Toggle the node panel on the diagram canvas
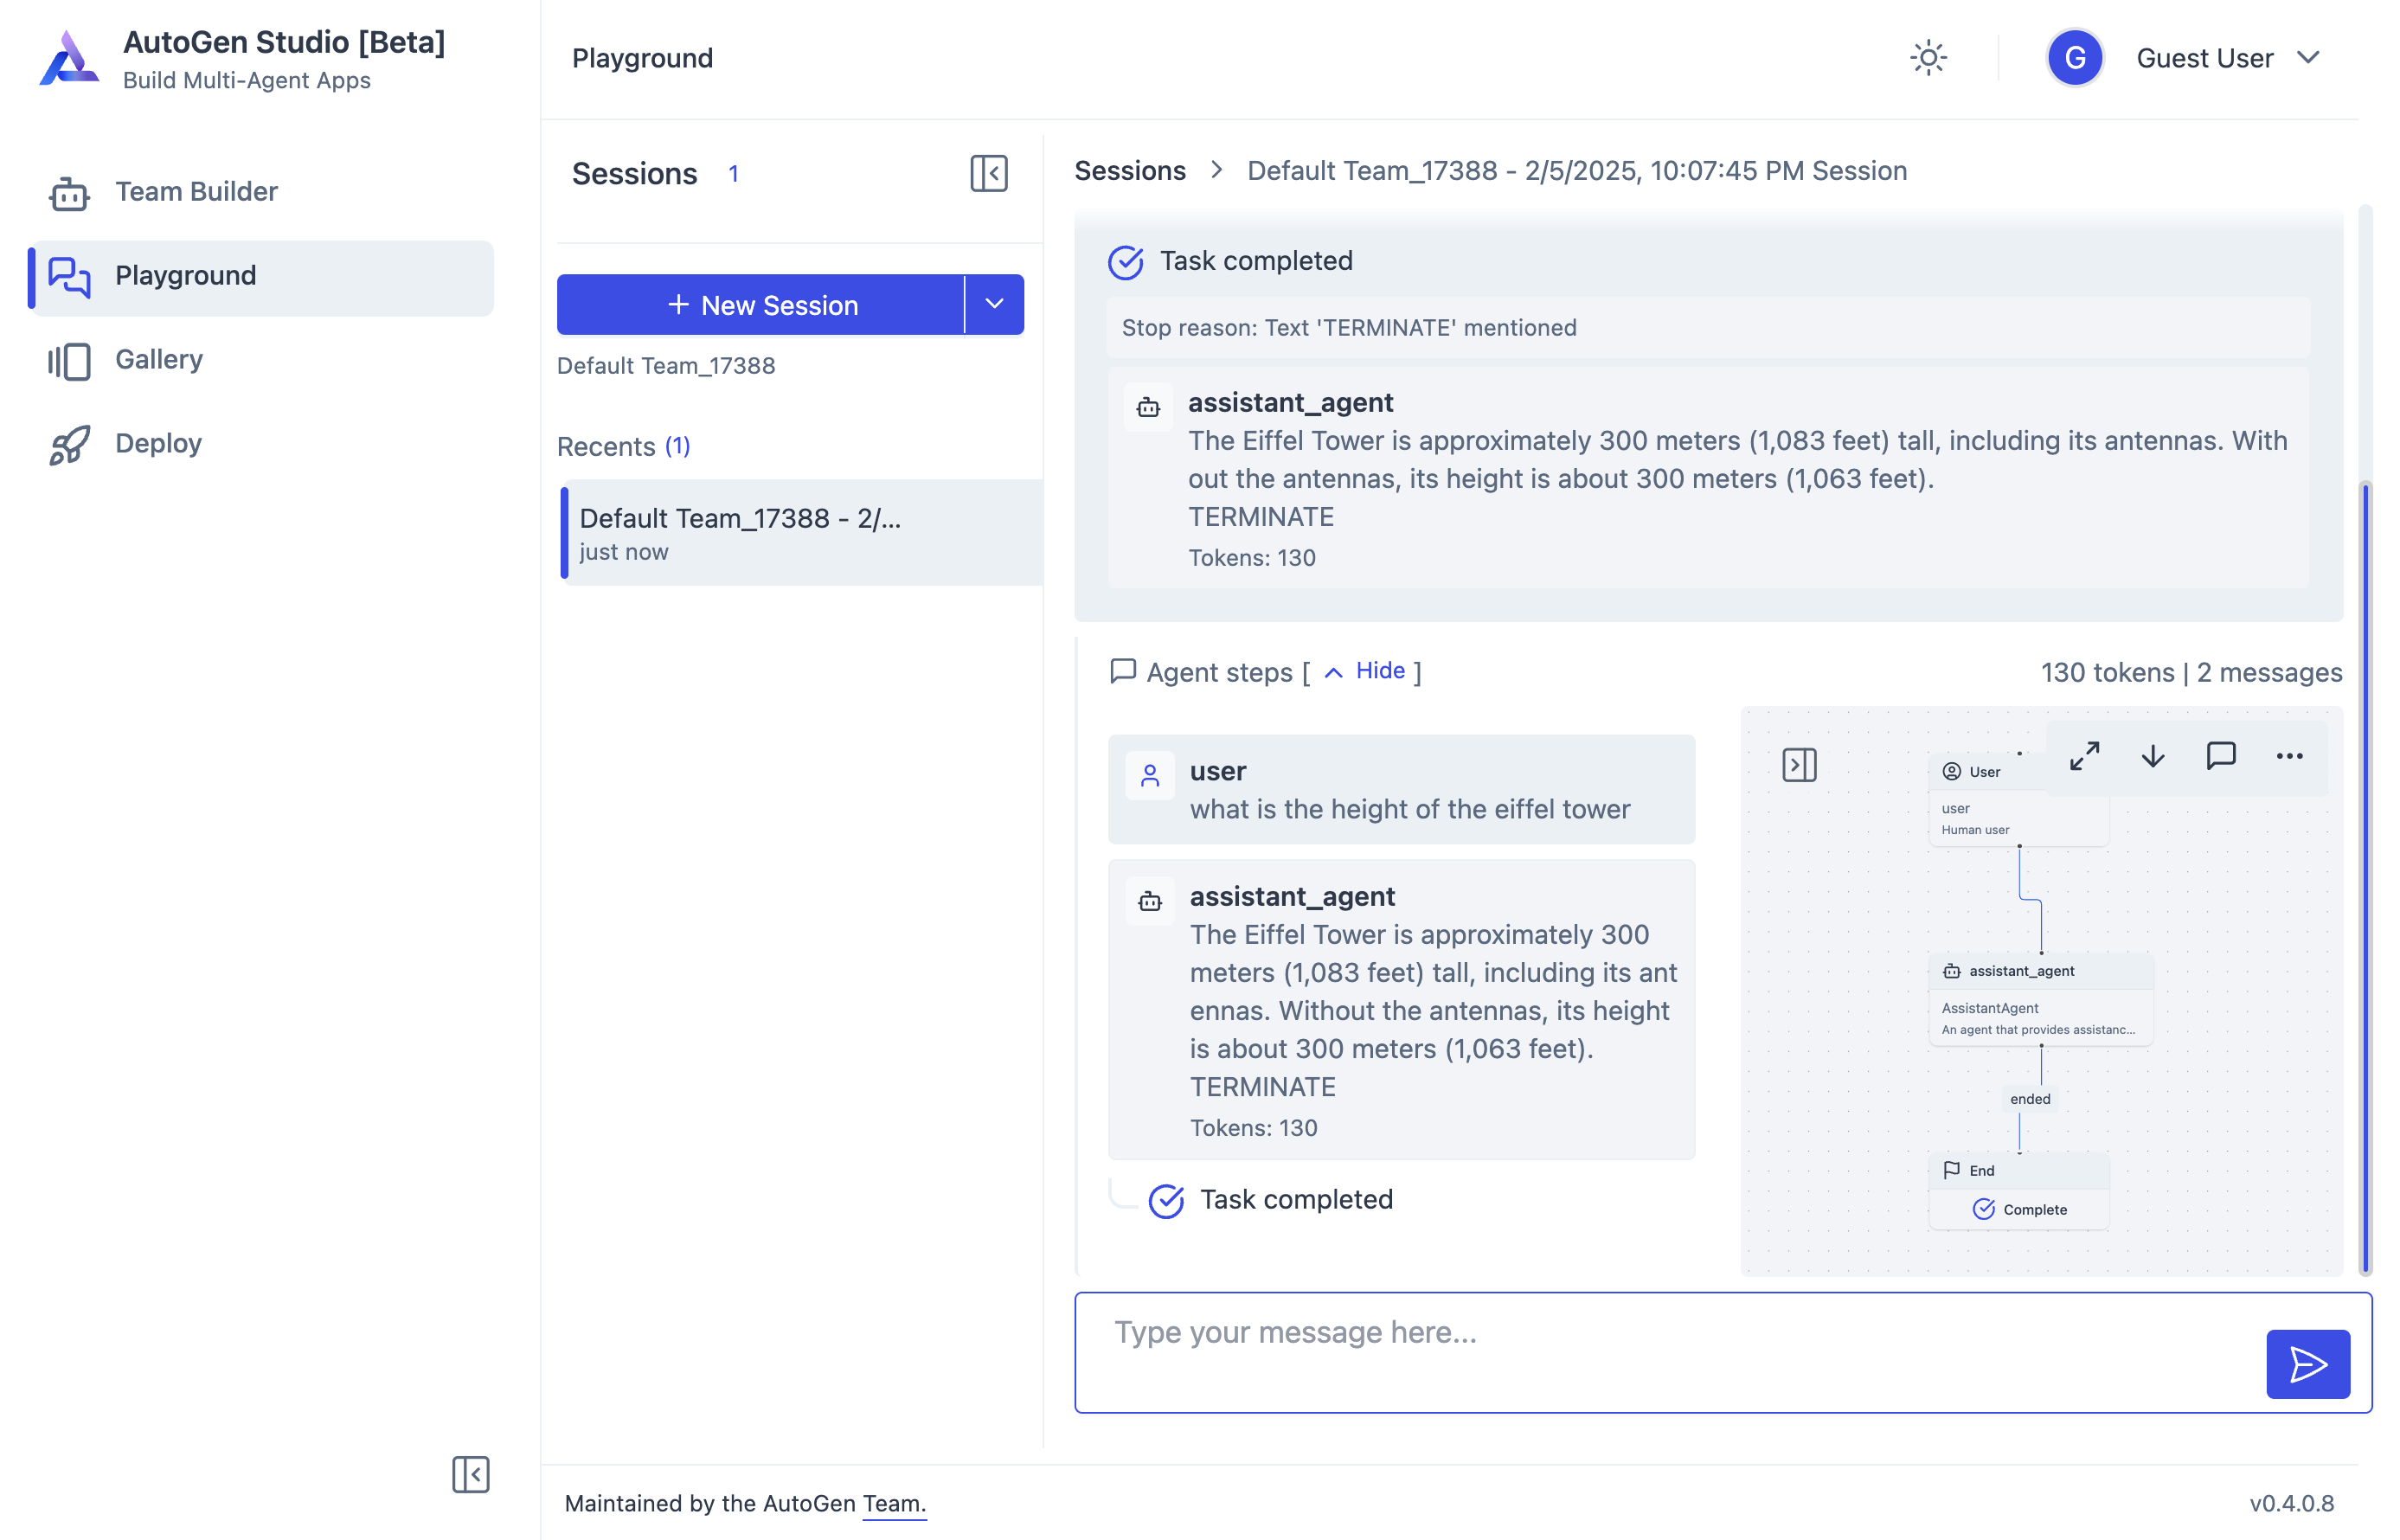The image size is (2400, 1540). (1800, 763)
